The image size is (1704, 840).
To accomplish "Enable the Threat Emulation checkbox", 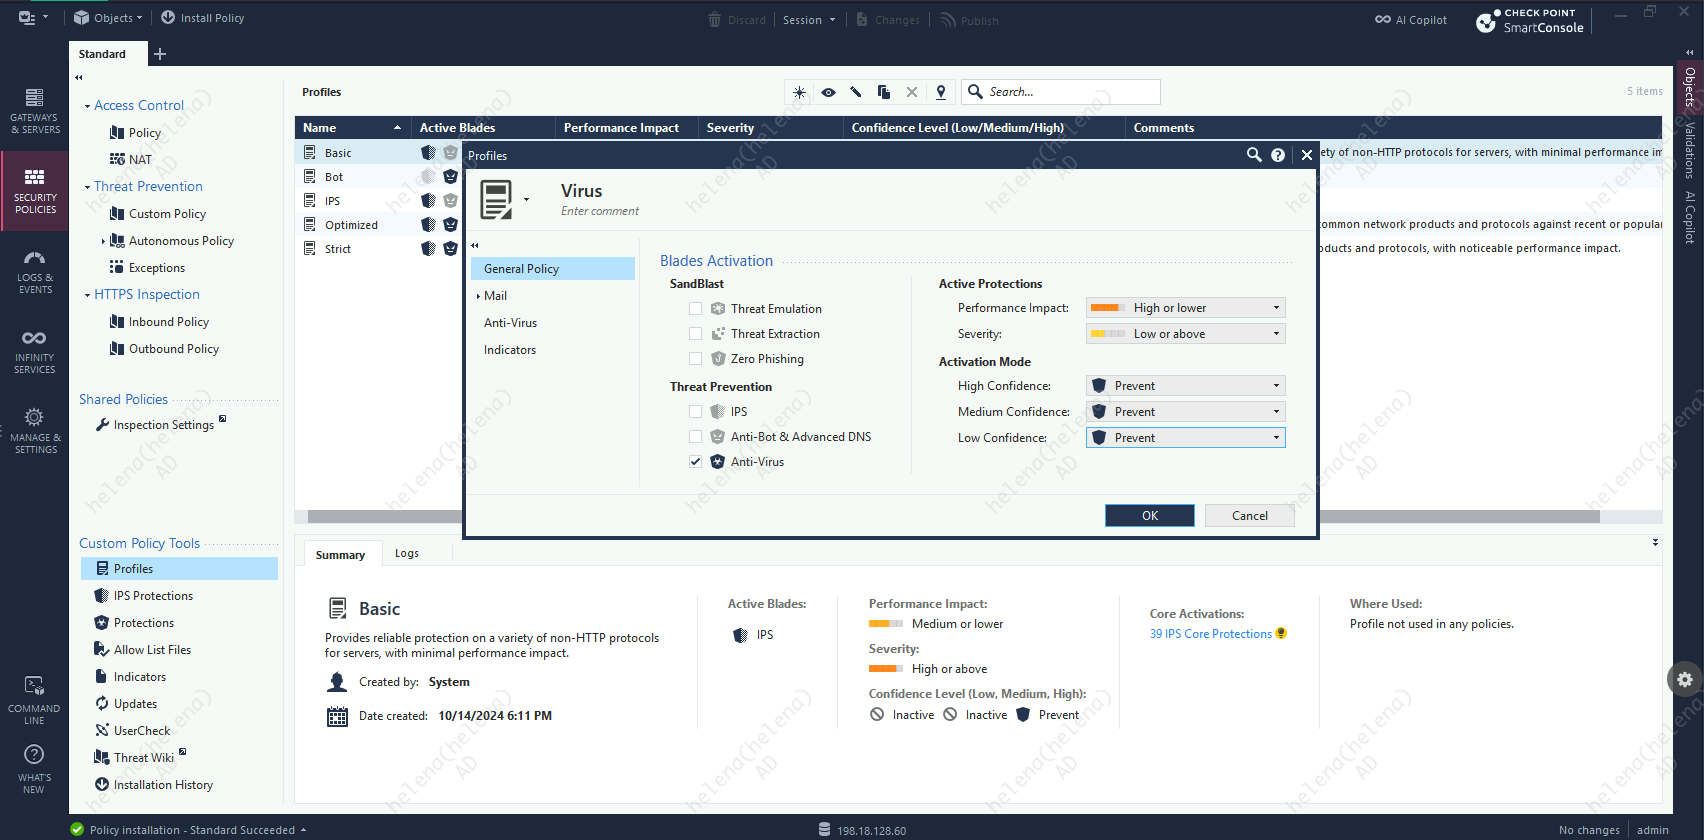I will (x=695, y=309).
